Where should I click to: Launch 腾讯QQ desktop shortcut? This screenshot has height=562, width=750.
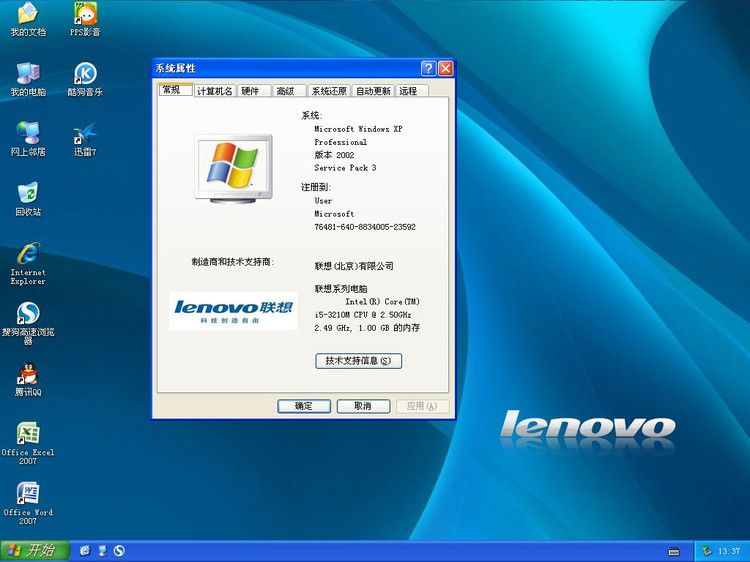coord(28,379)
